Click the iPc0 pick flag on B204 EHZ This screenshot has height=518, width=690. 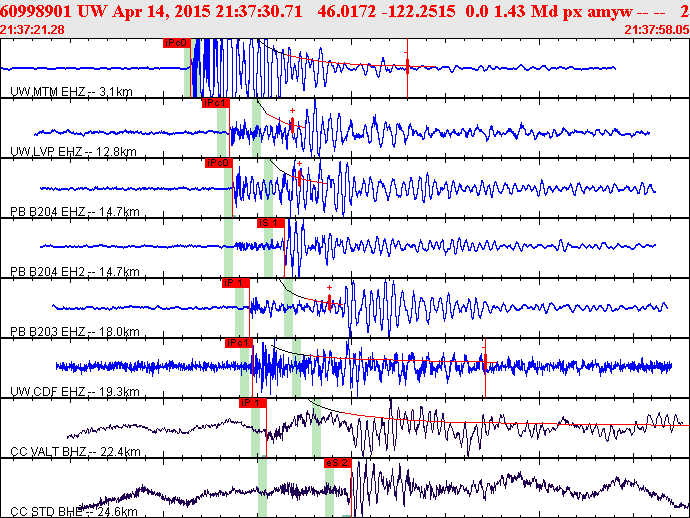point(219,163)
